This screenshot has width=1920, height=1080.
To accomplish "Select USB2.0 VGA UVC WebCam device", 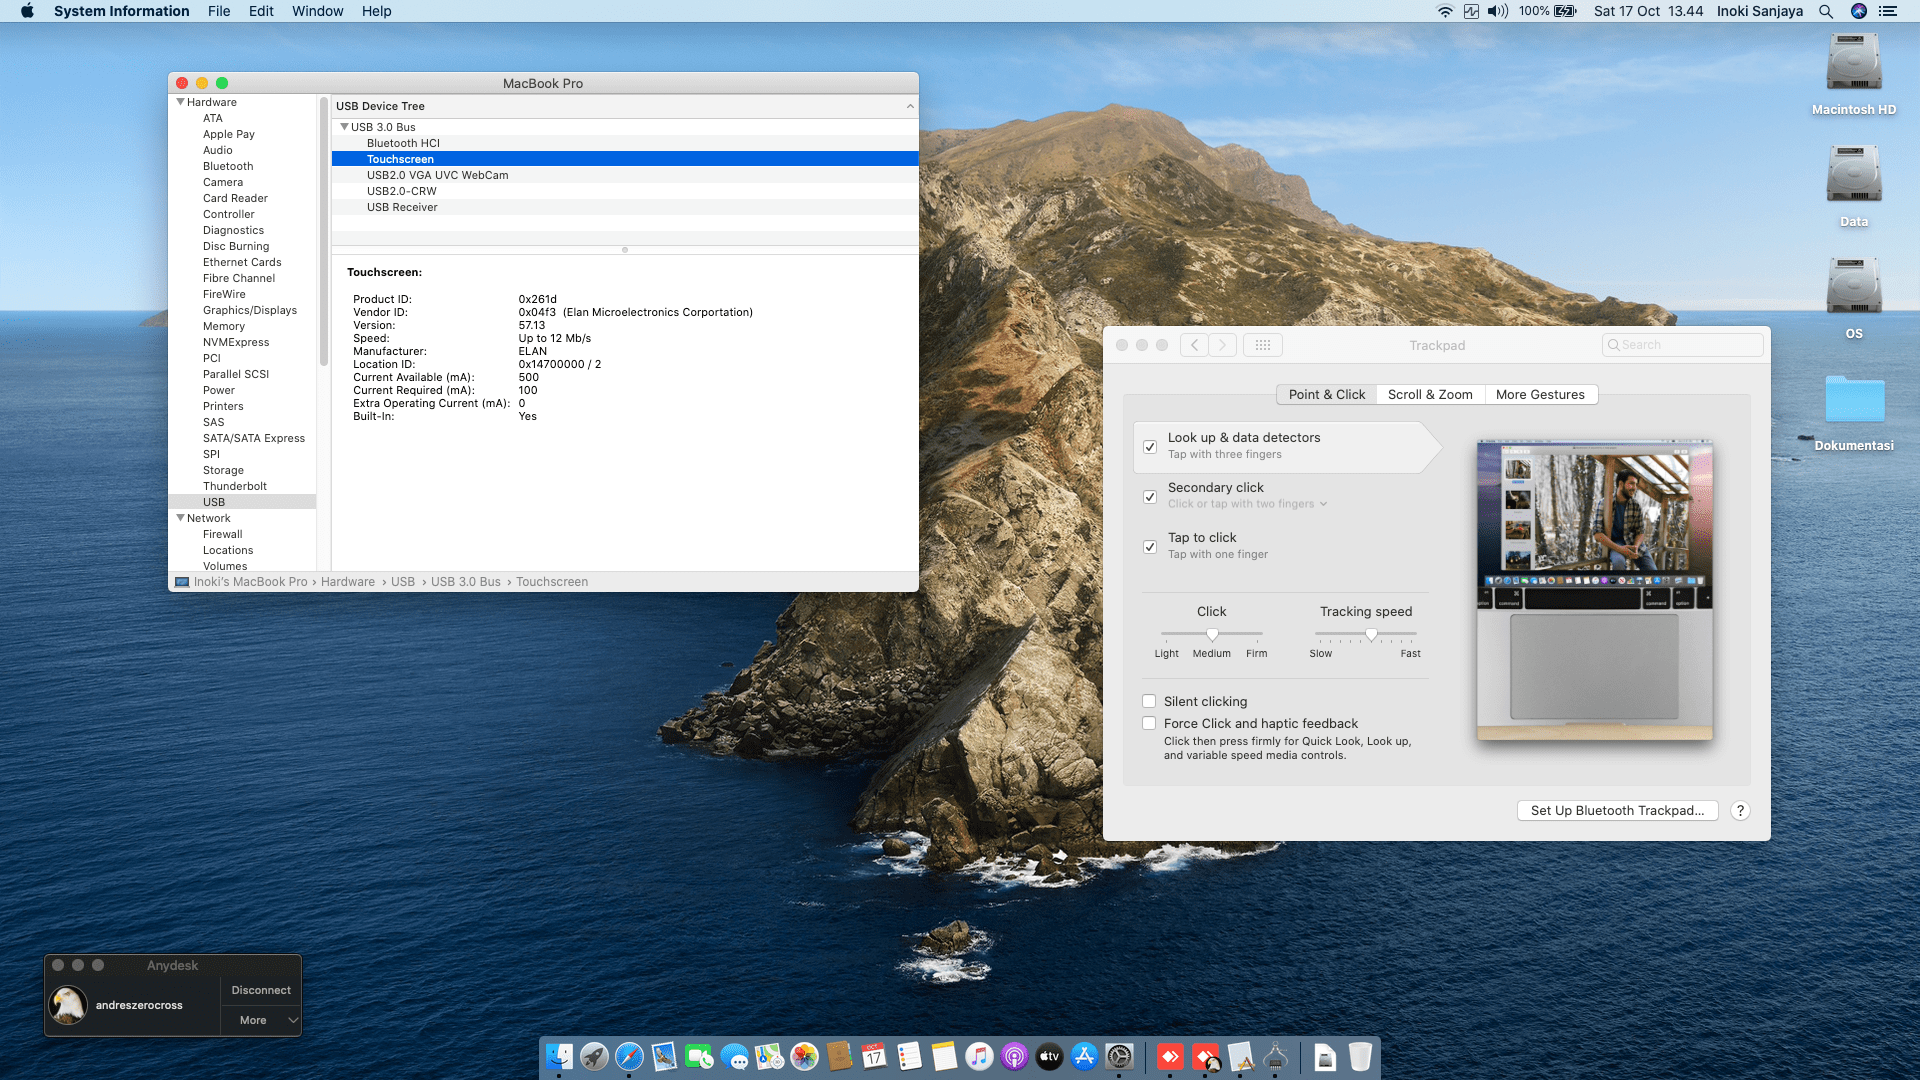I will tap(625, 175).
